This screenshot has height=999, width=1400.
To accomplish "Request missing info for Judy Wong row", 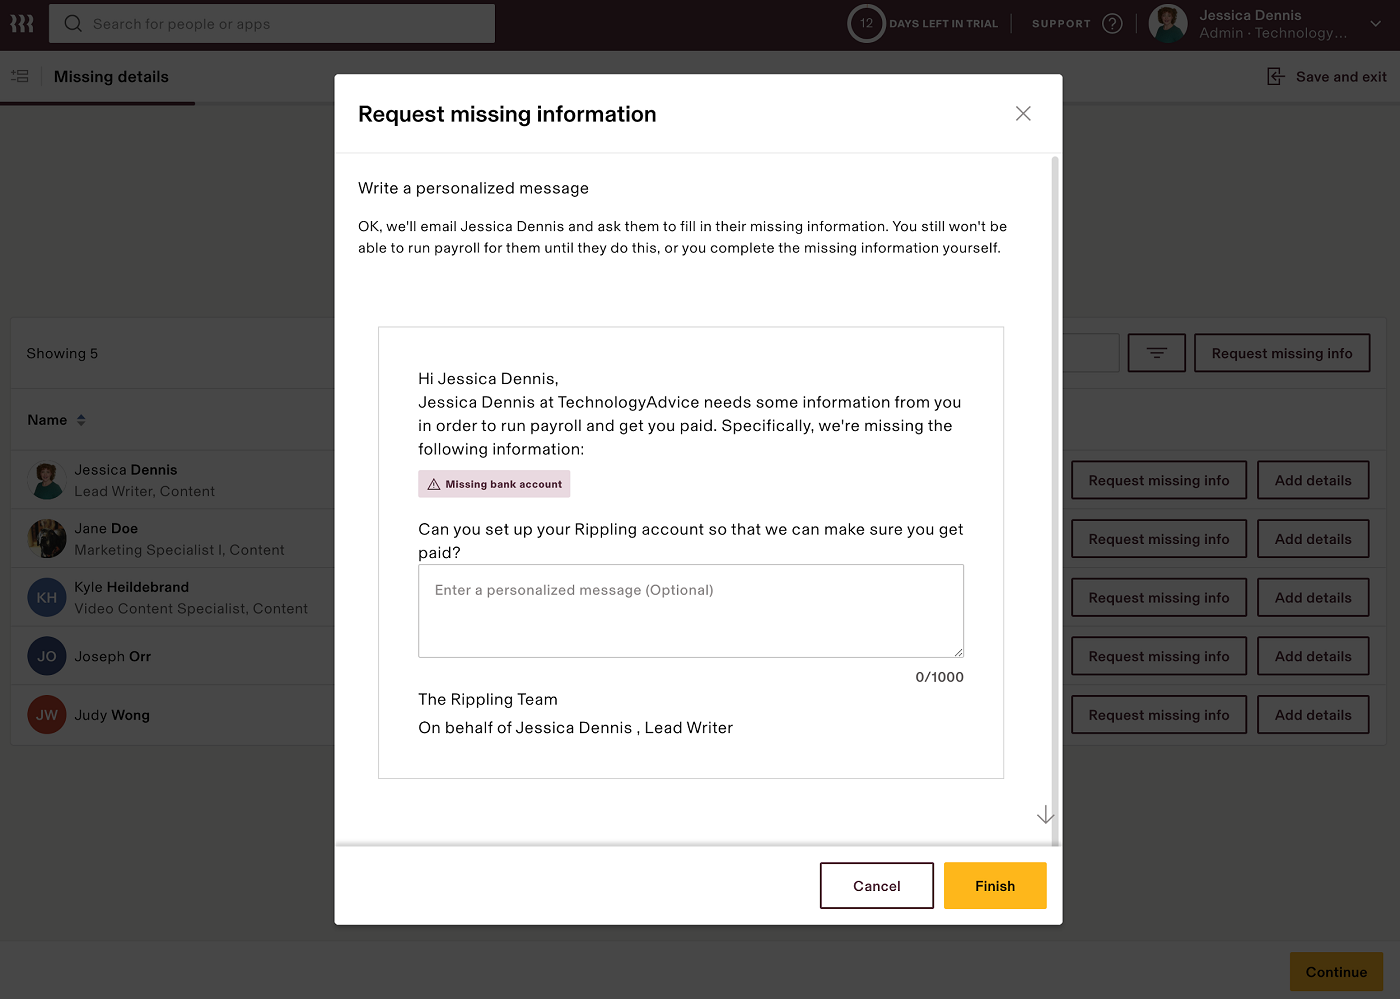I will tap(1159, 715).
